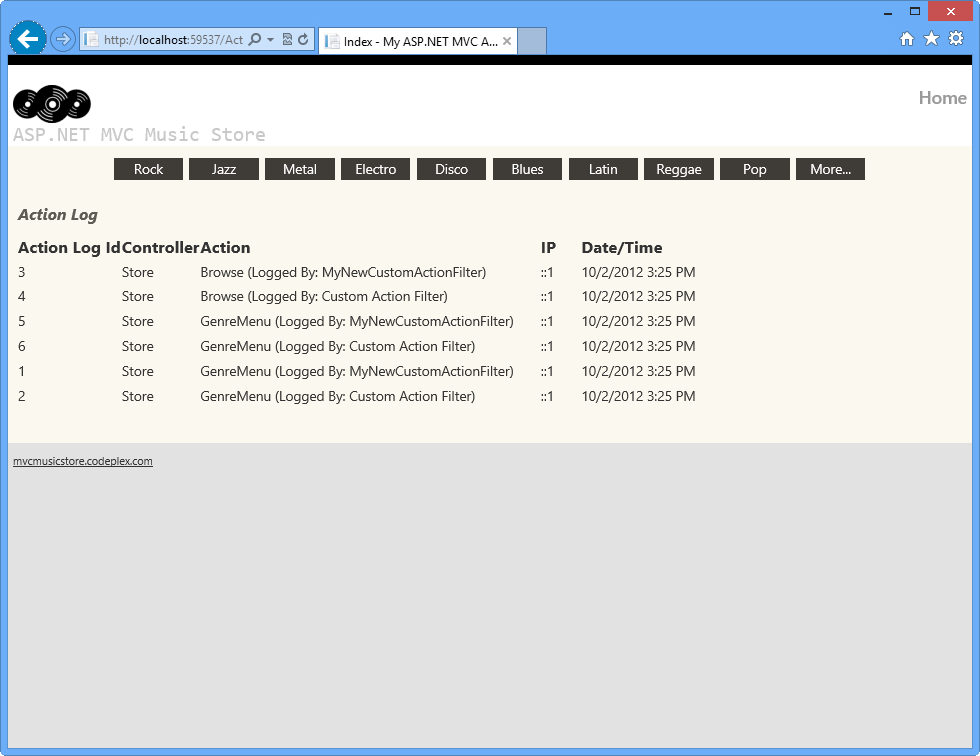Screen dimensions: 980x756
Task: Open the Electro genre page
Action: [375, 169]
